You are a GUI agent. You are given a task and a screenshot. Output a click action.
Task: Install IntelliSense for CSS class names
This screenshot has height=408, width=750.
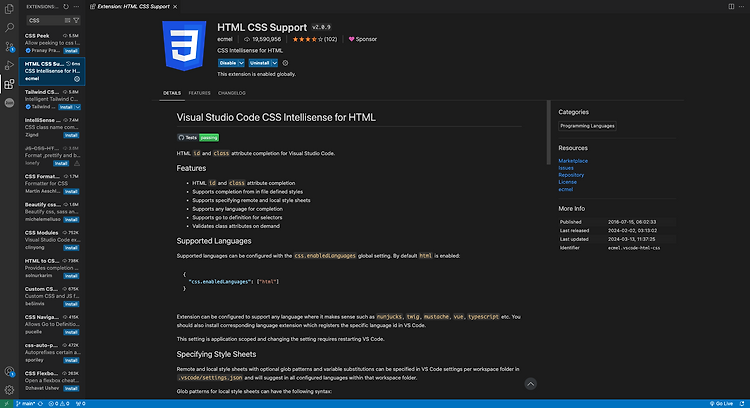(x=71, y=135)
